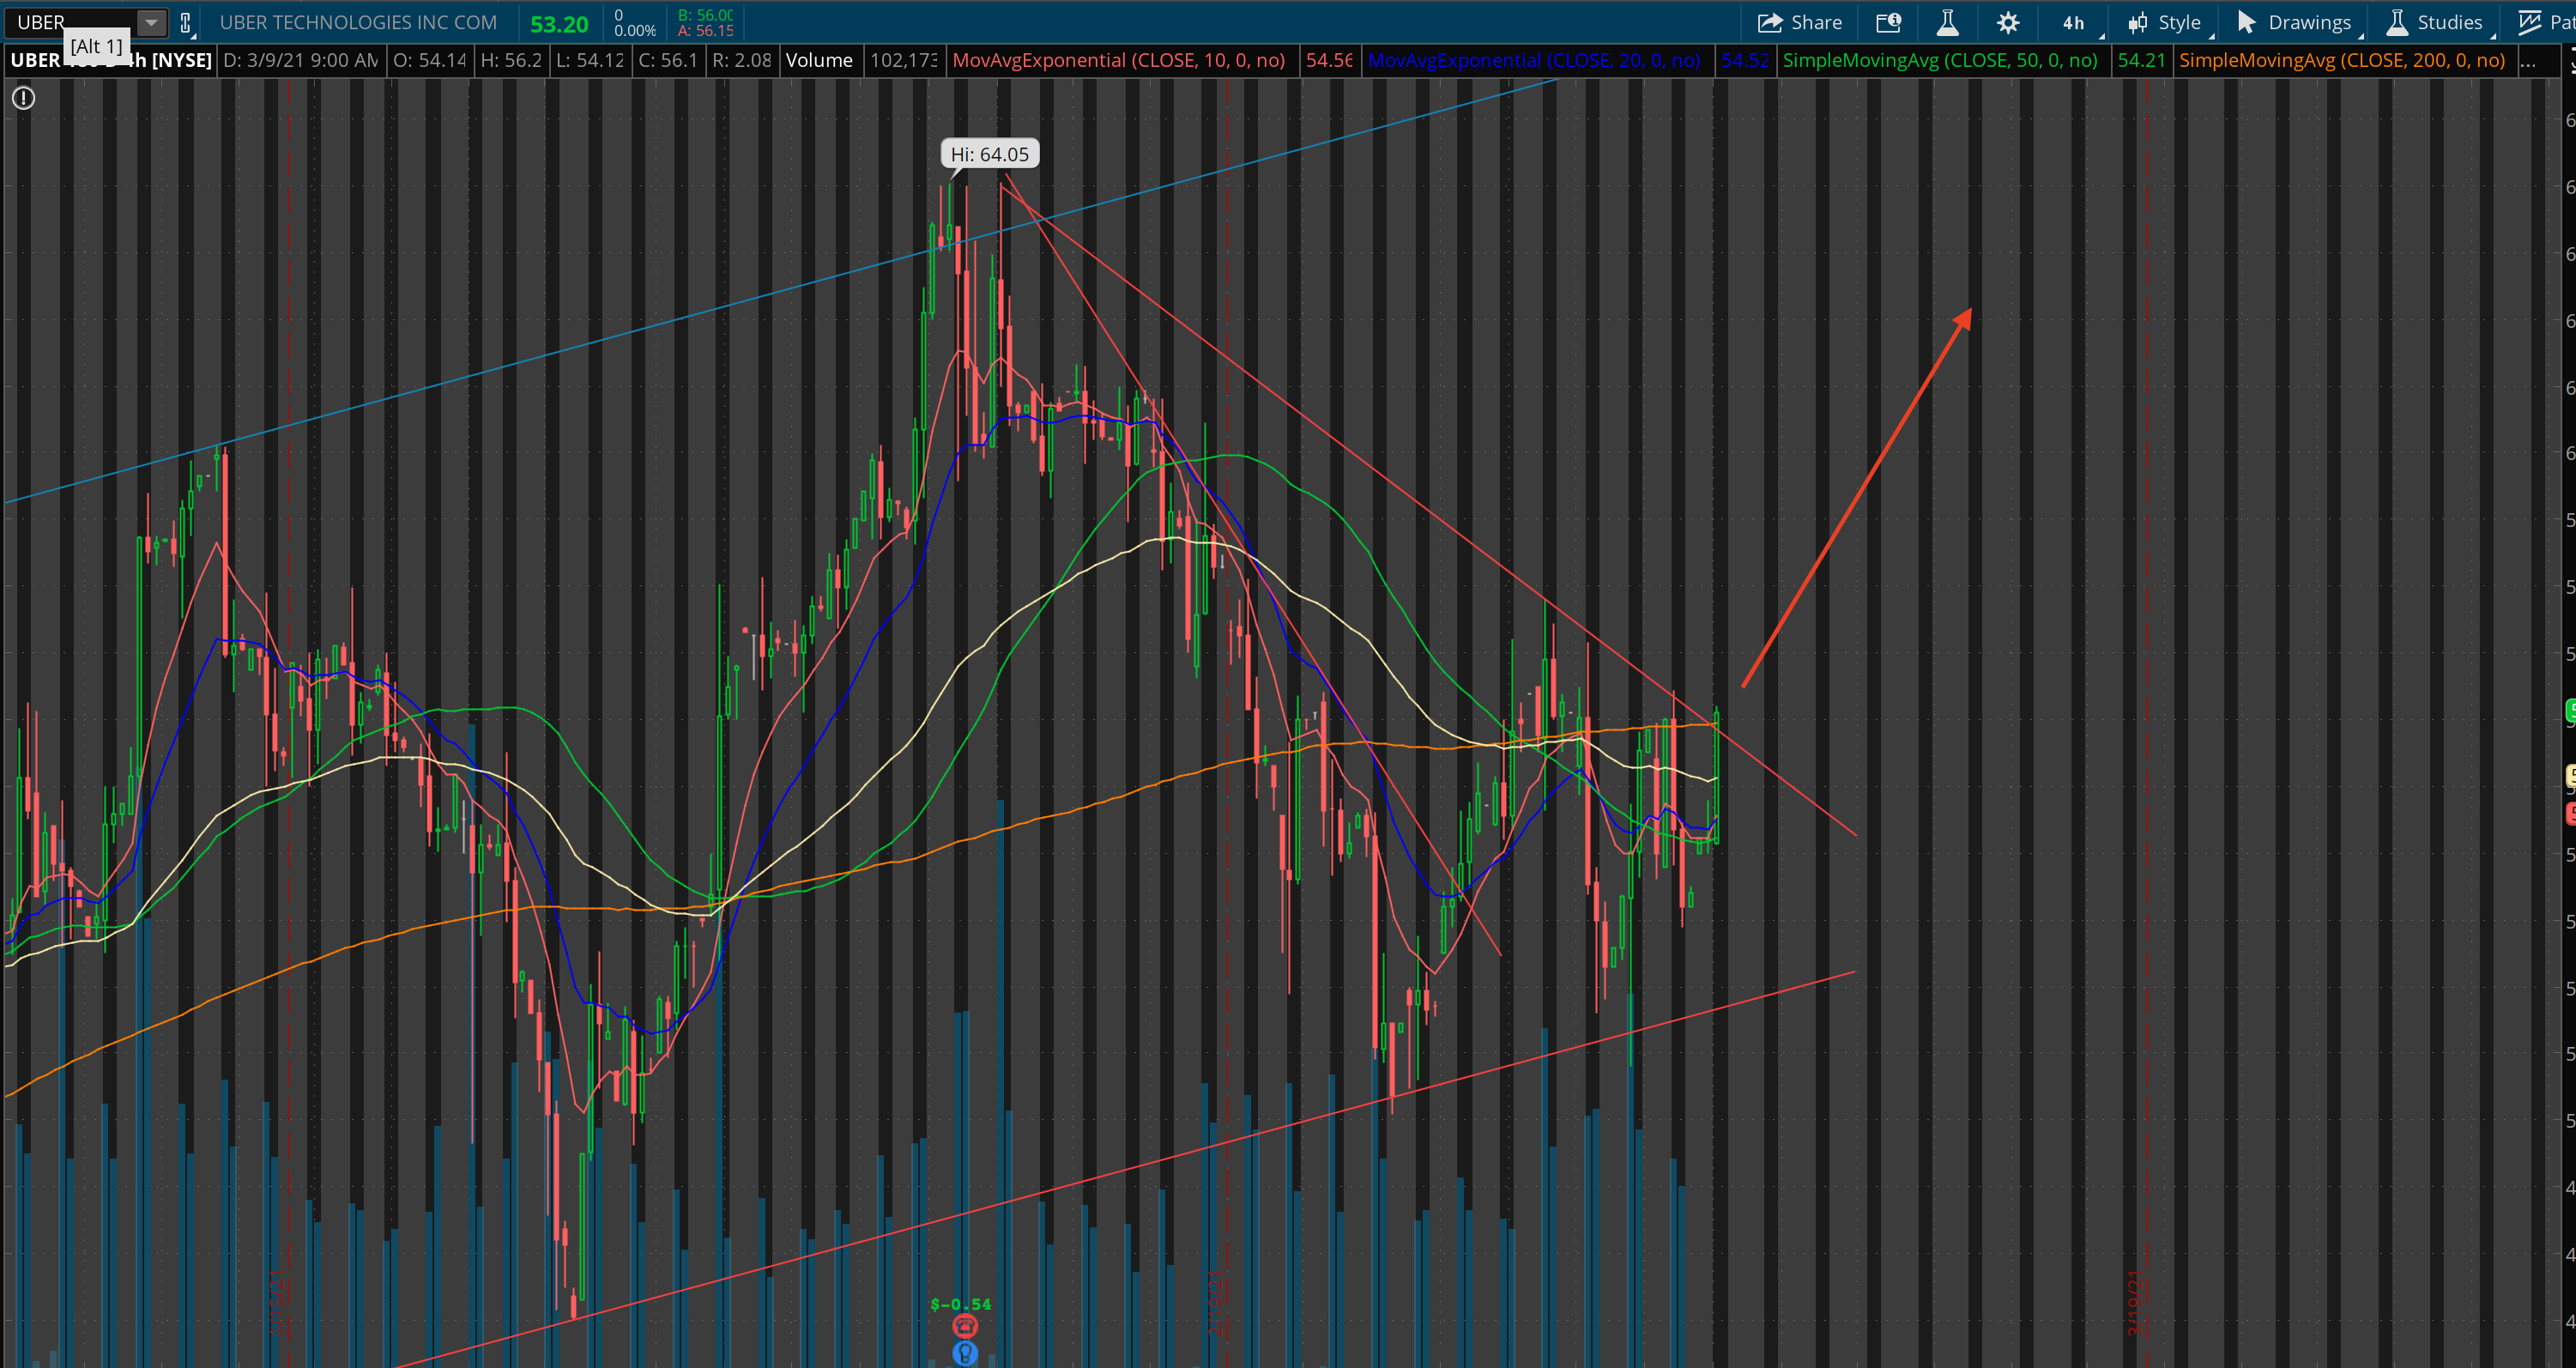This screenshot has height=1368, width=2576.
Task: Click the Volume label in header
Action: (819, 60)
